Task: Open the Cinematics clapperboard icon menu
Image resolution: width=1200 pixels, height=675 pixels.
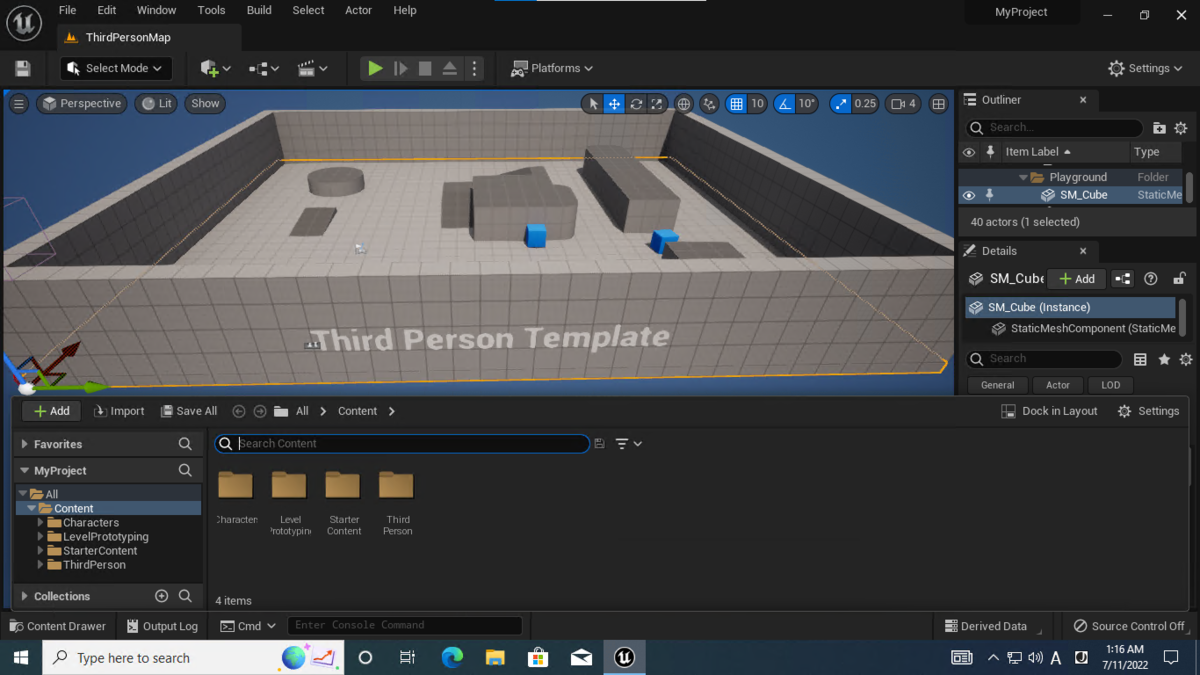Action: coord(308,67)
